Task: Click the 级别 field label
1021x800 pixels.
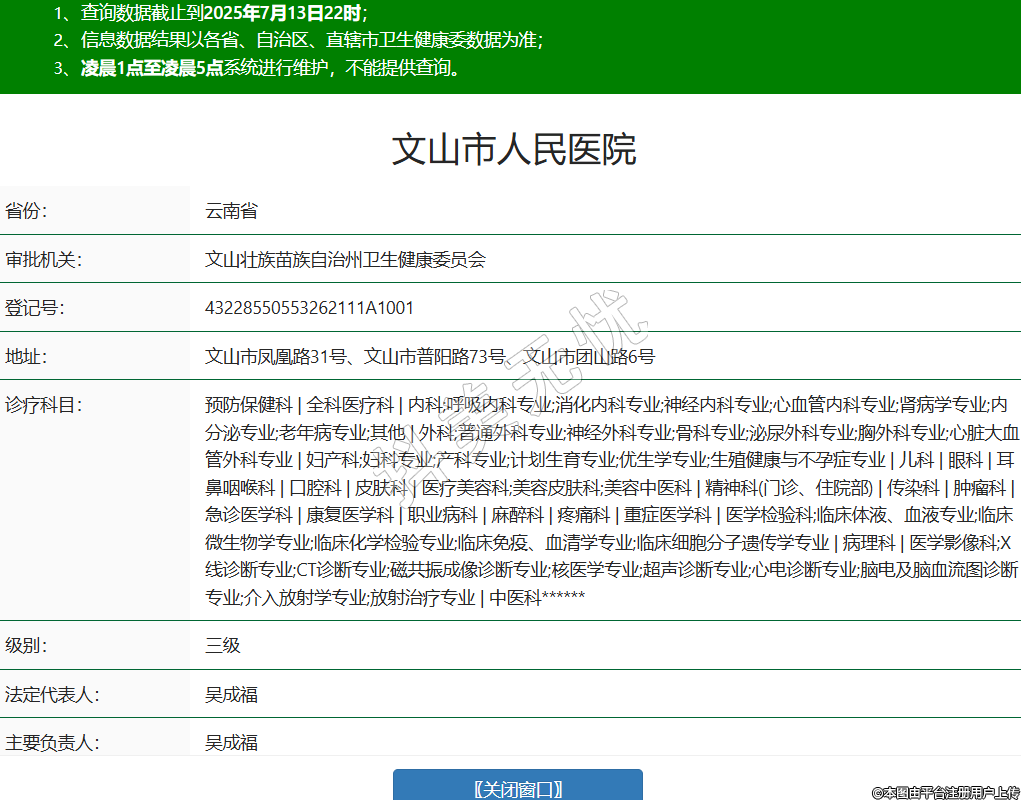Action: point(27,645)
